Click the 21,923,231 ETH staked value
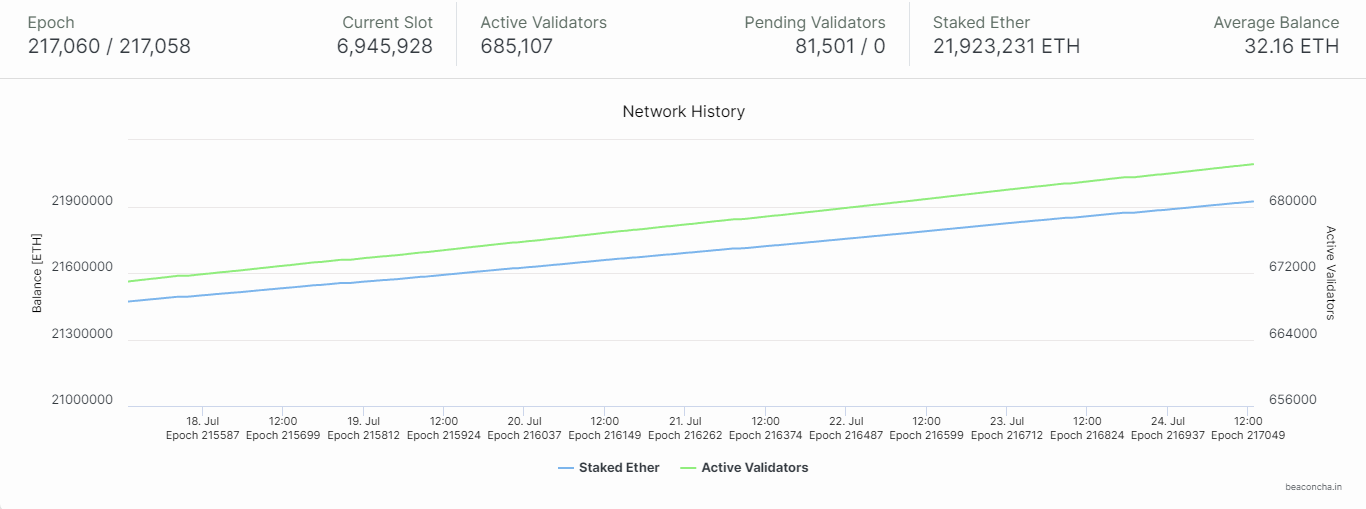Viewport: 1366px width, 509px height. [x=1006, y=46]
